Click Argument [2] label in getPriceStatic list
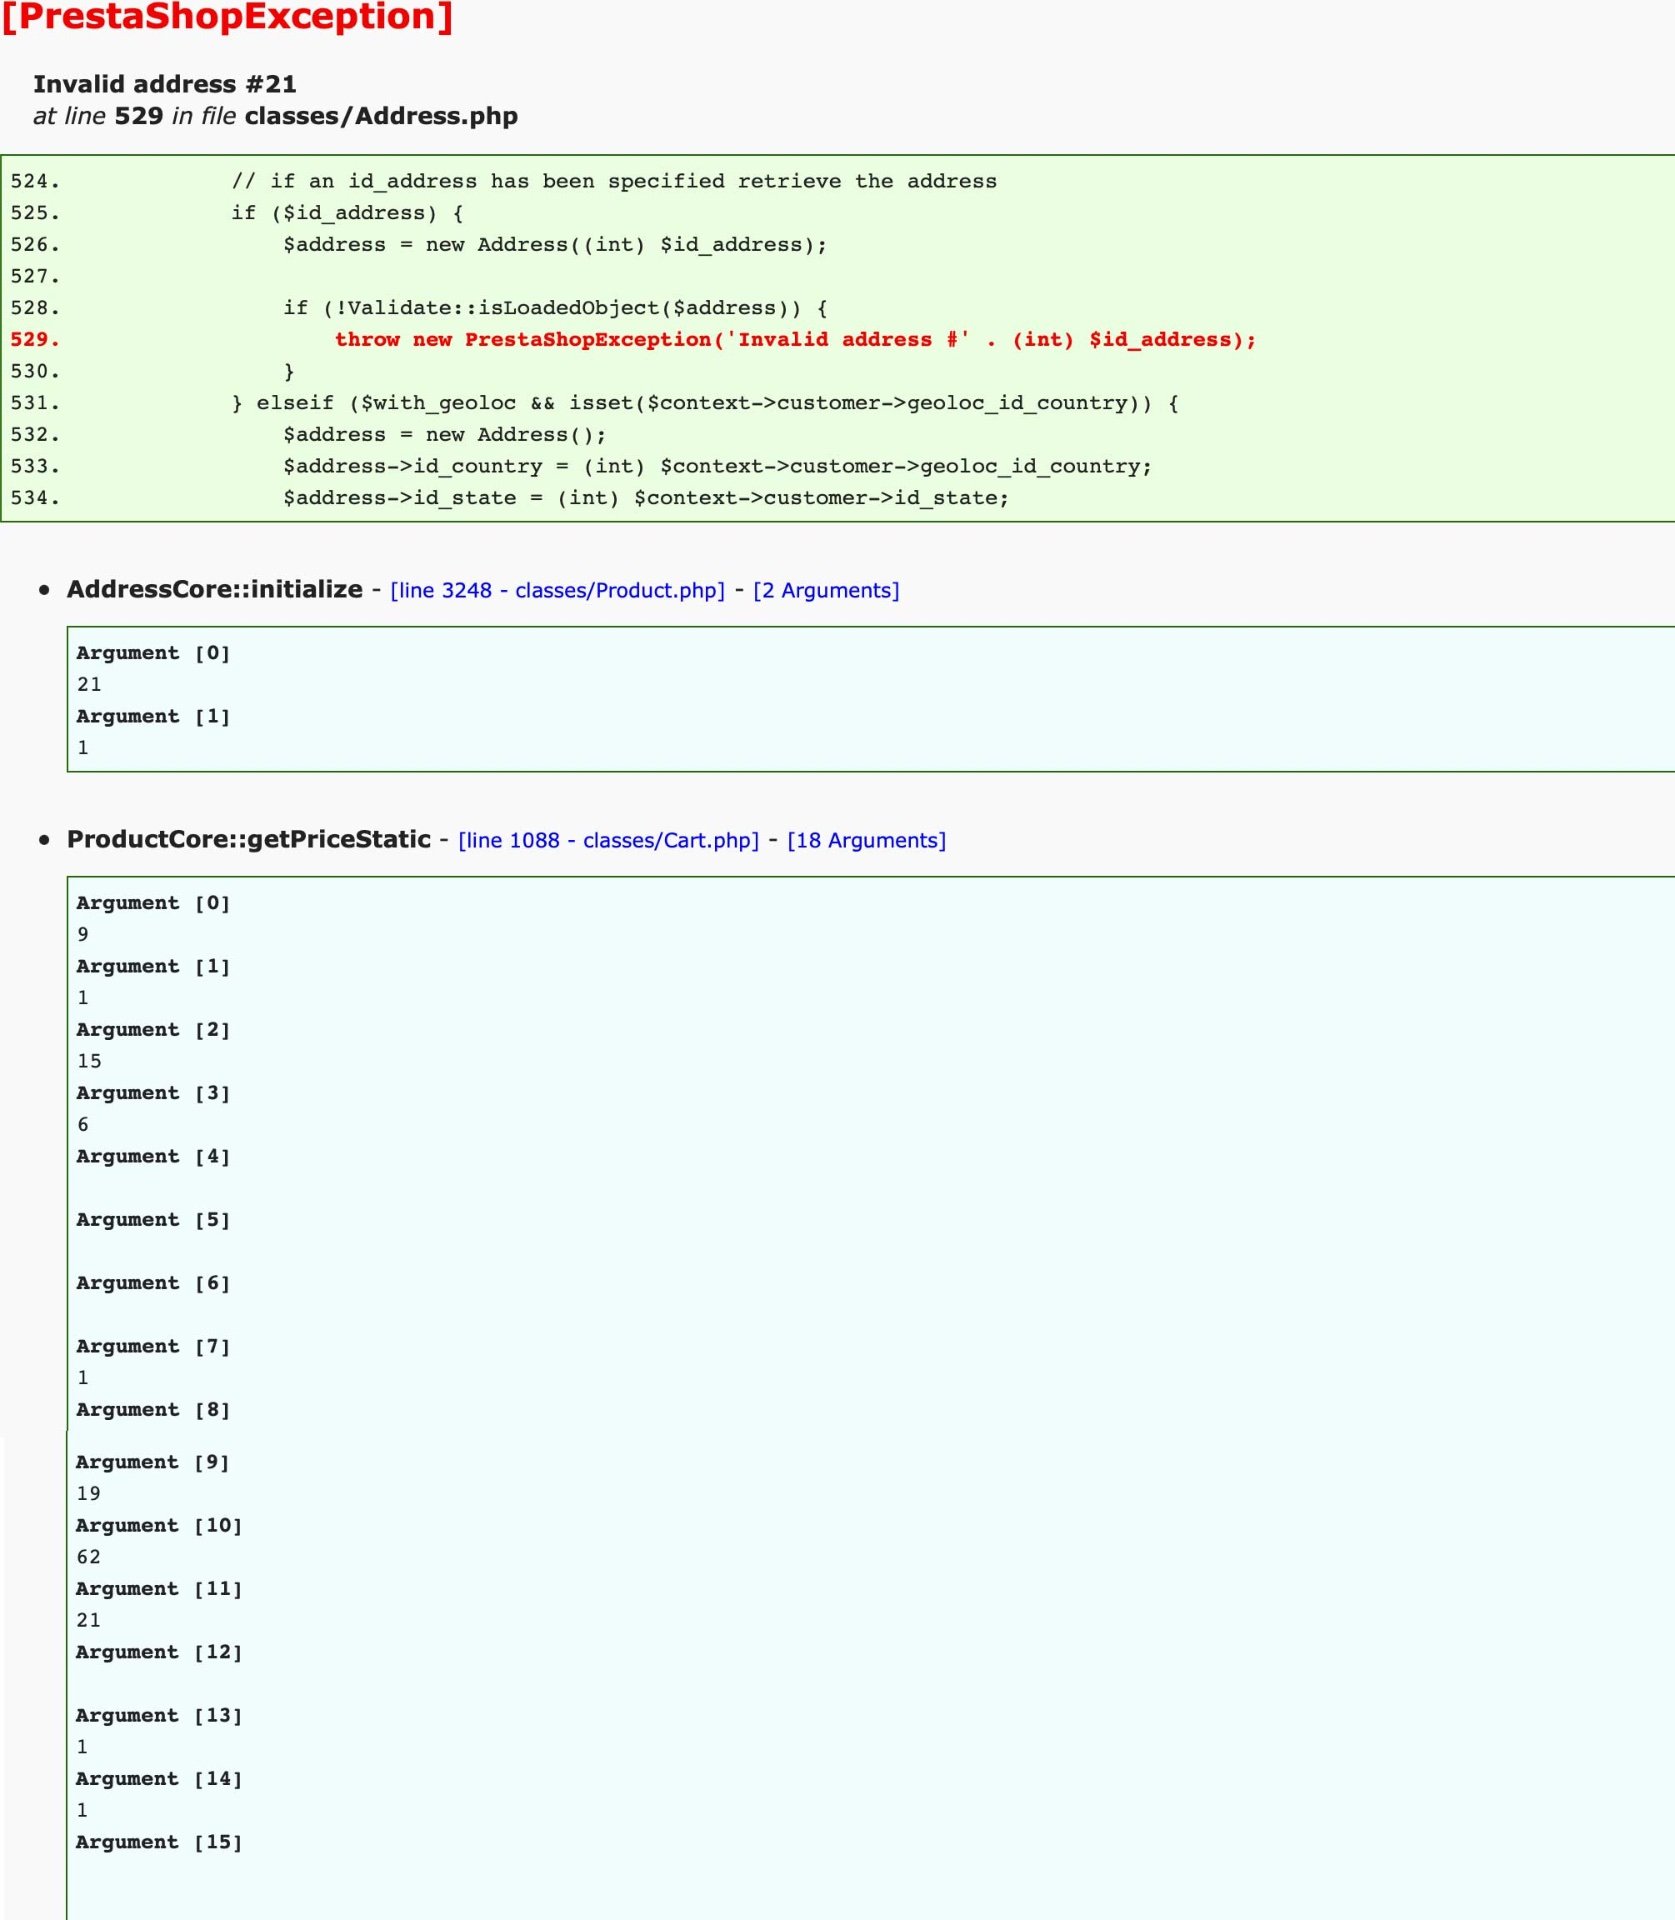 pyautogui.click(x=153, y=1029)
